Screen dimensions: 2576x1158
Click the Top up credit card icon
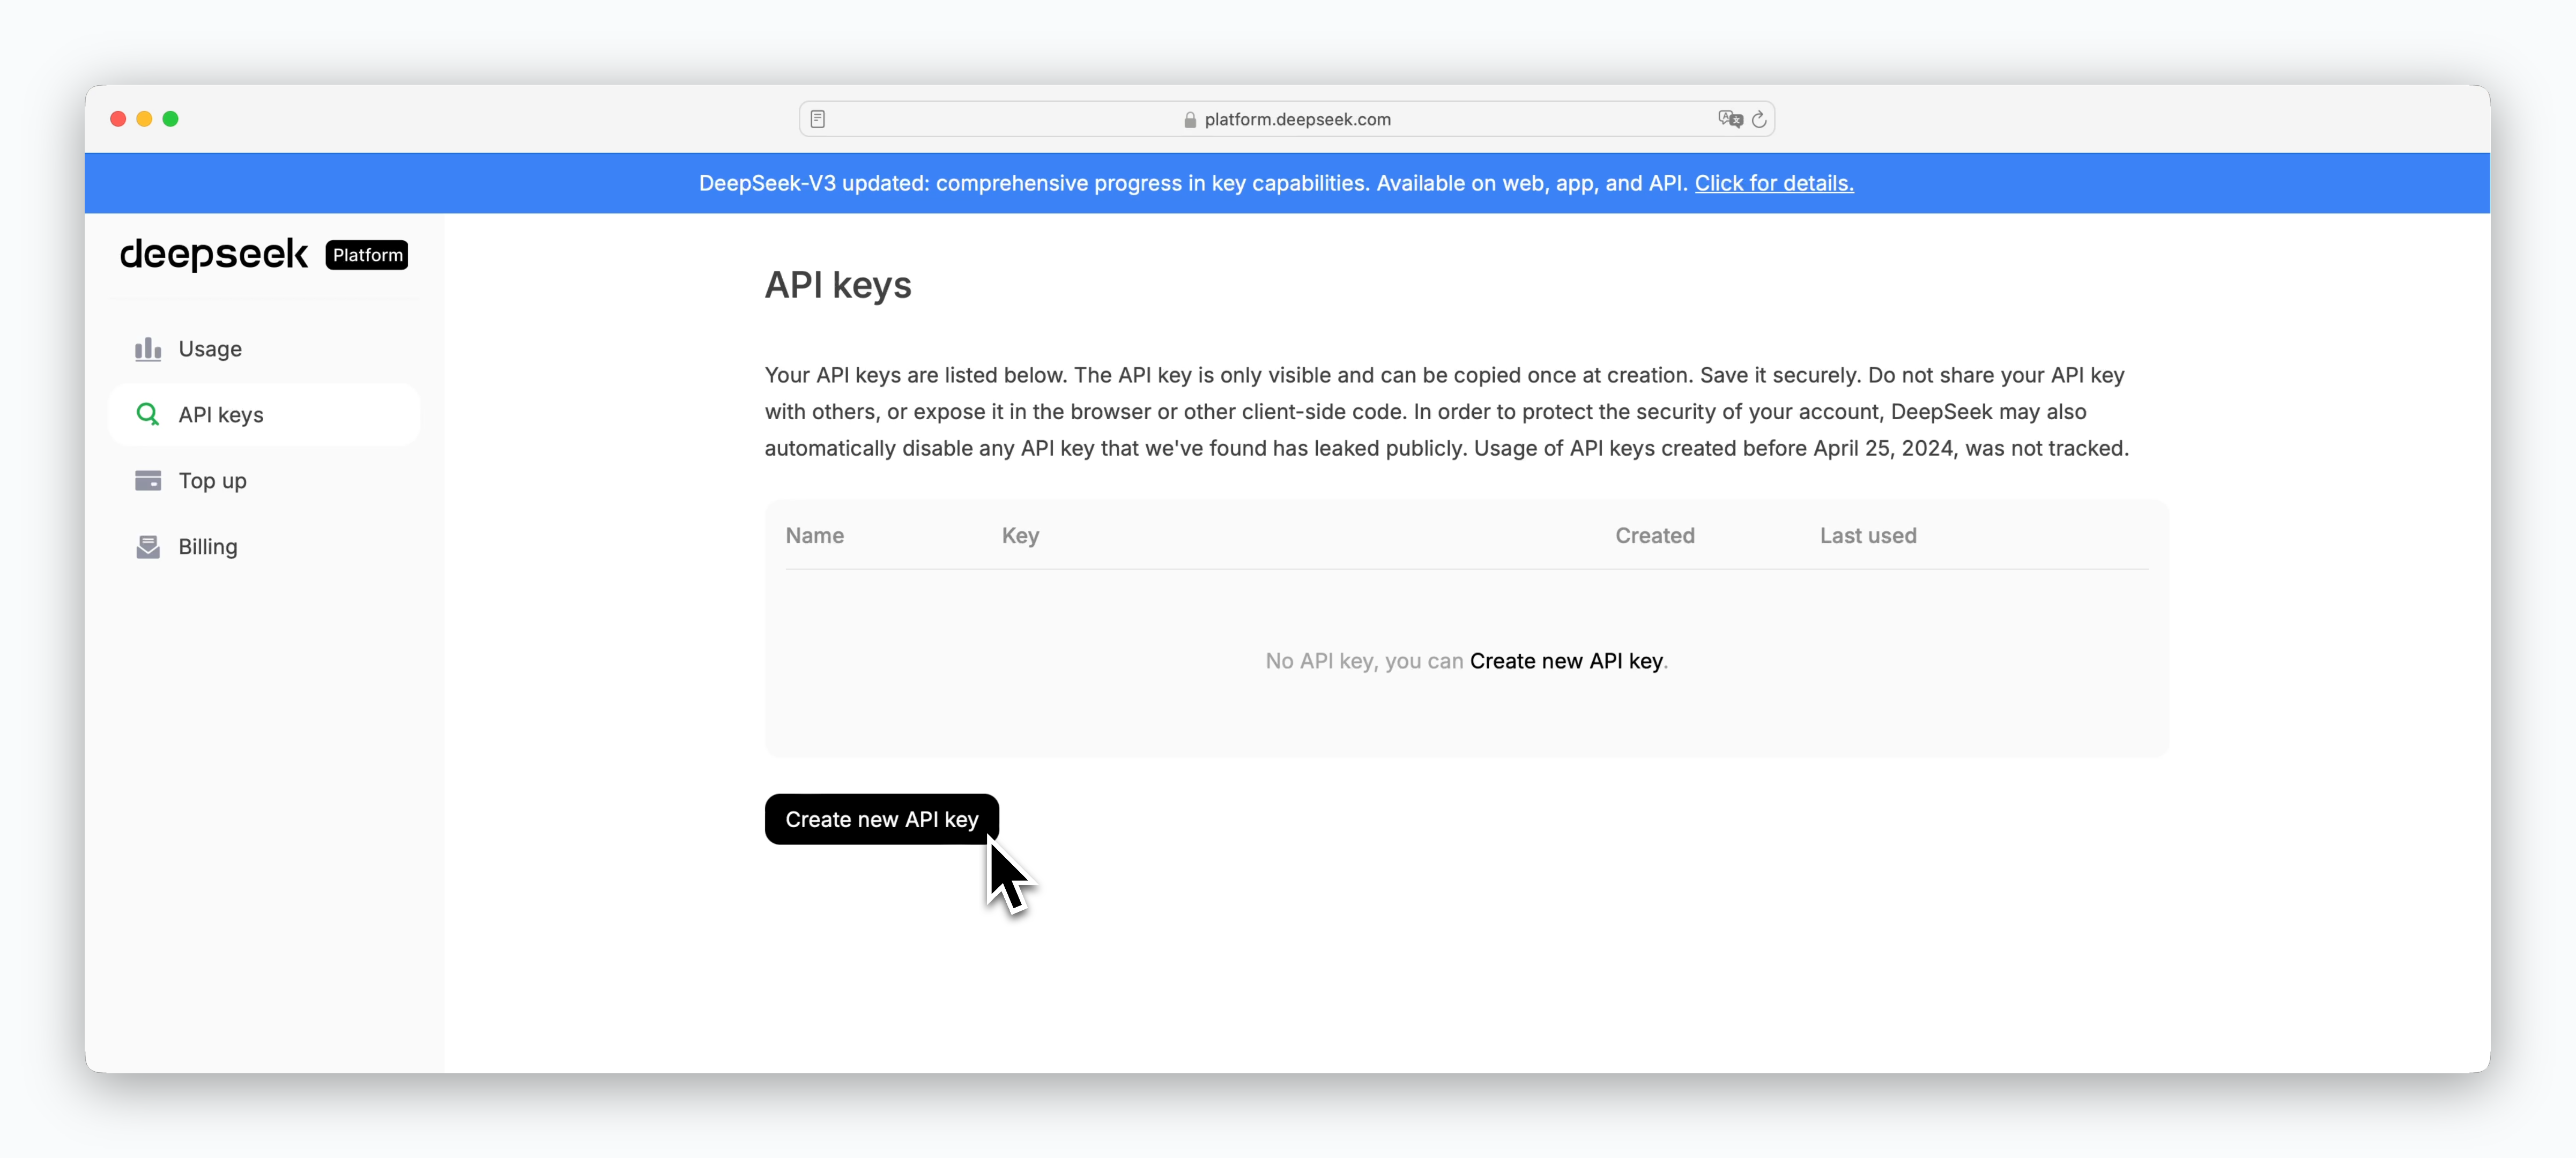(148, 481)
